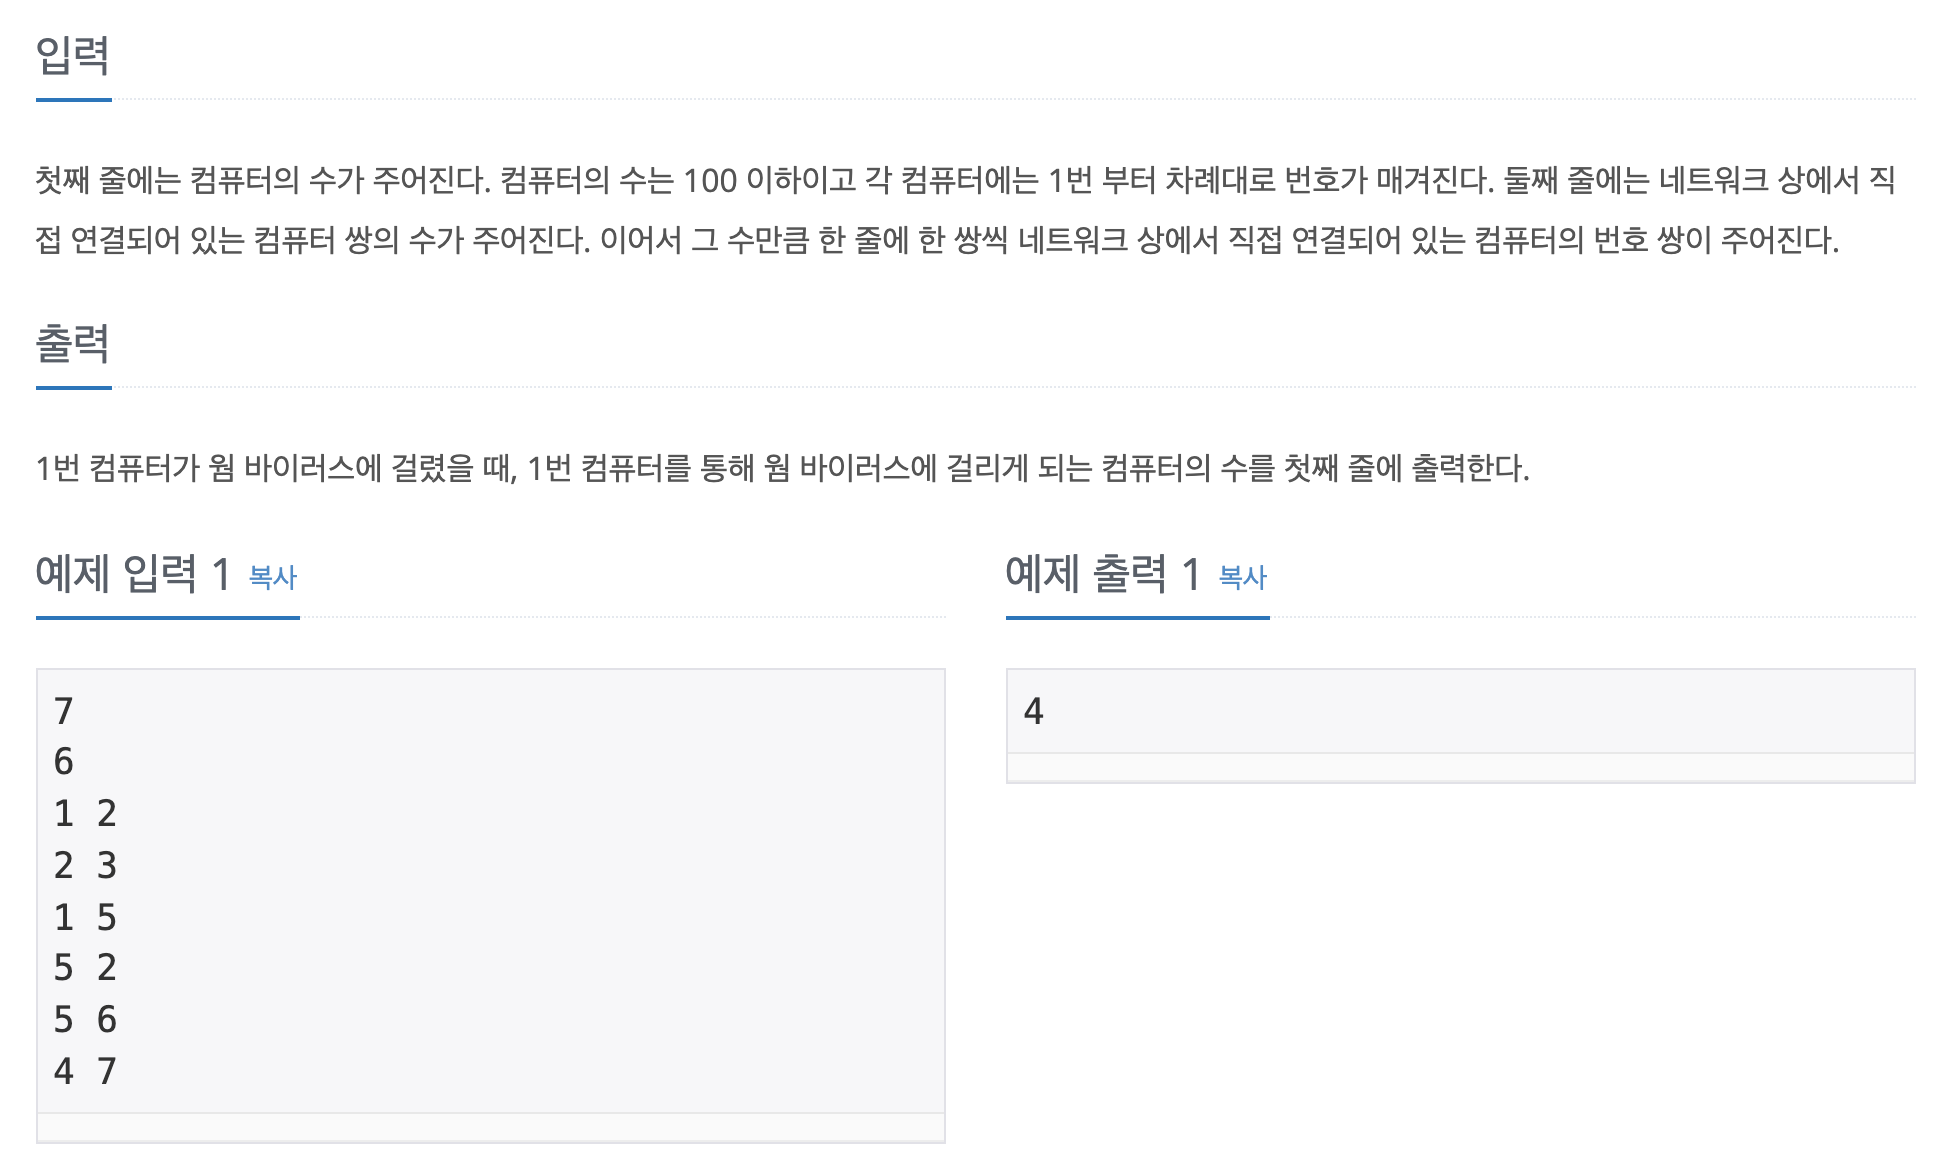Viewport: 1948px width, 1174px height.
Task: Click the pair line "2 3"
Action: coord(85,866)
